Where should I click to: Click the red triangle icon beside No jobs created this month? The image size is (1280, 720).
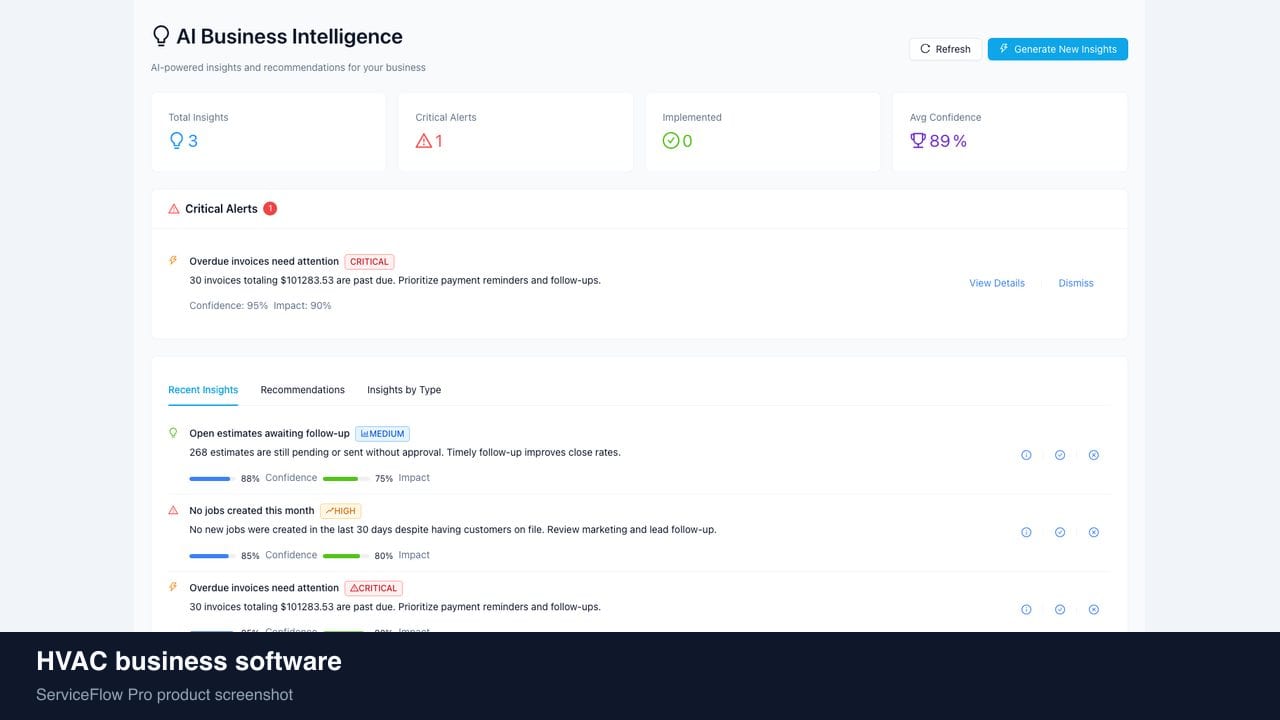point(173,510)
